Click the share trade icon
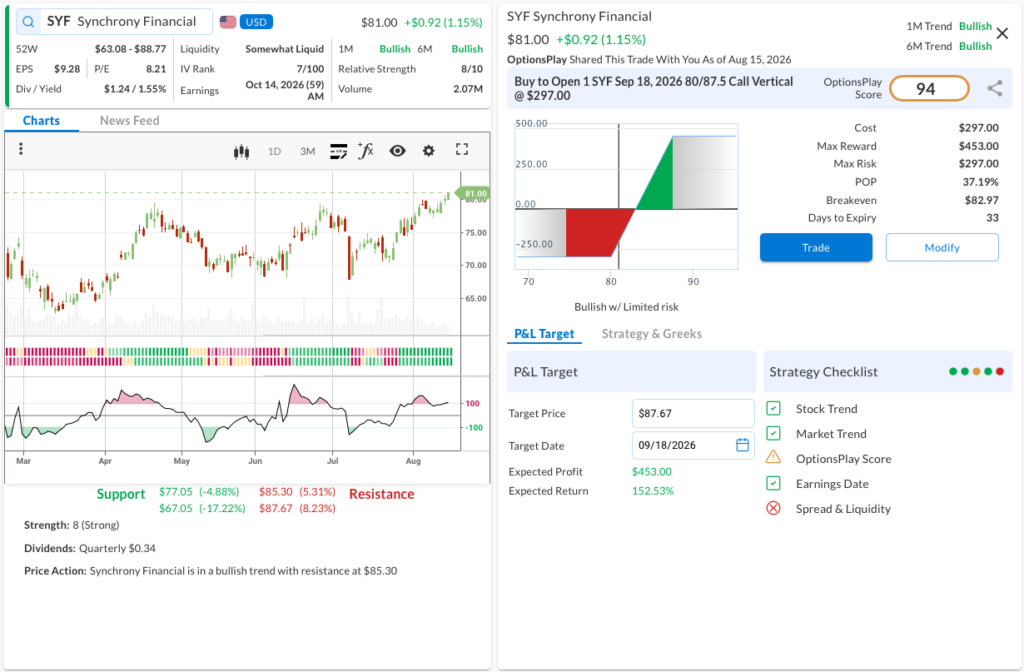1024x672 pixels. [x=995, y=88]
